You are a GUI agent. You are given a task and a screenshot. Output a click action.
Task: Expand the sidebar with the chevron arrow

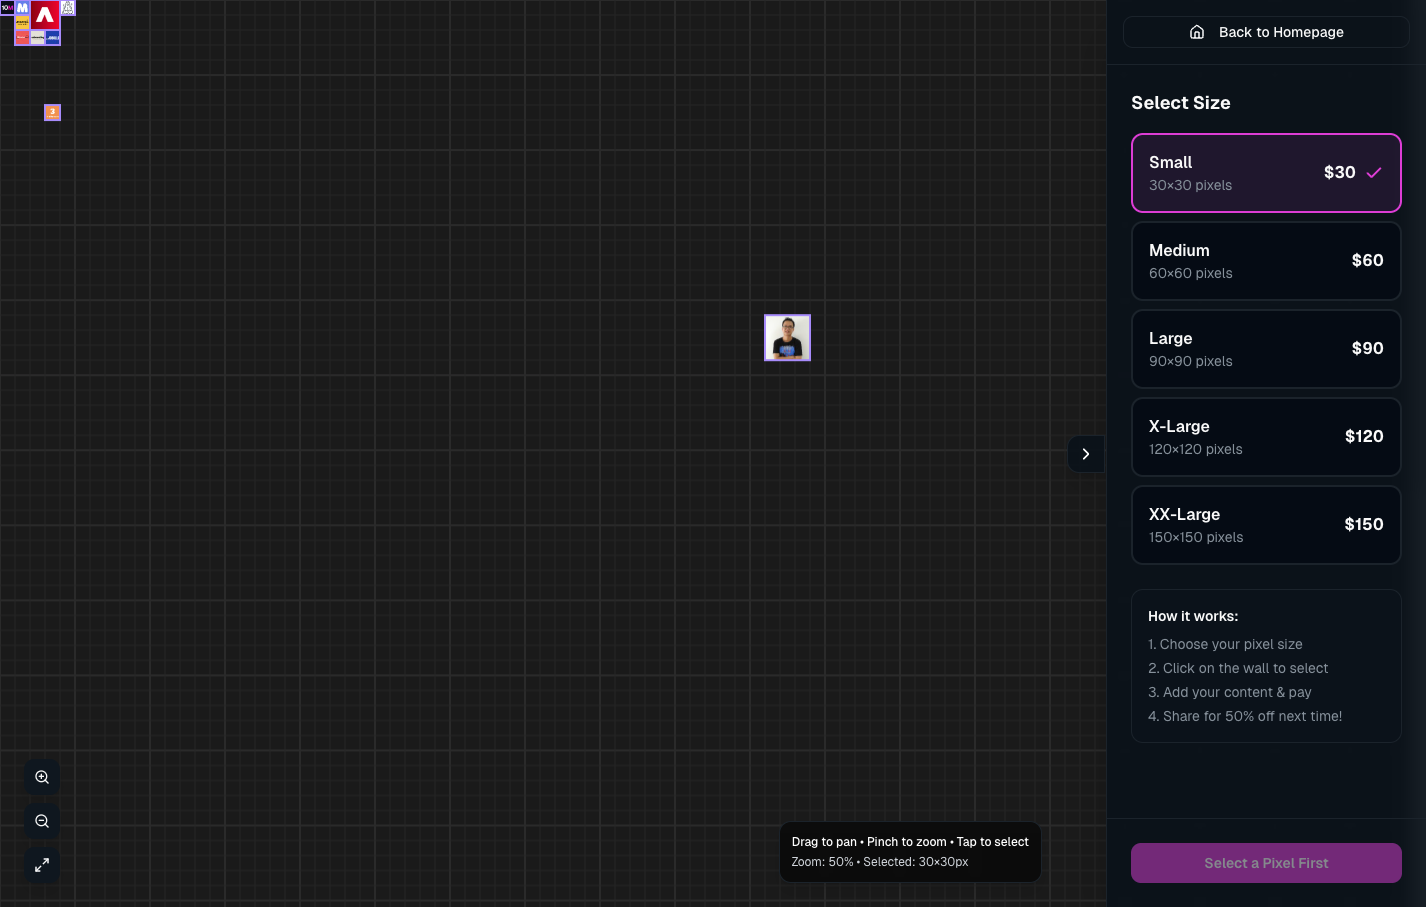(1086, 454)
